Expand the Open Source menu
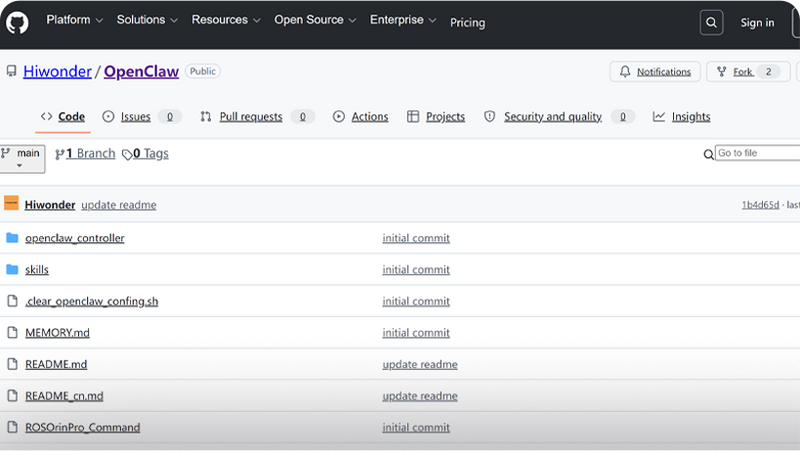This screenshot has height=451, width=800. [315, 20]
